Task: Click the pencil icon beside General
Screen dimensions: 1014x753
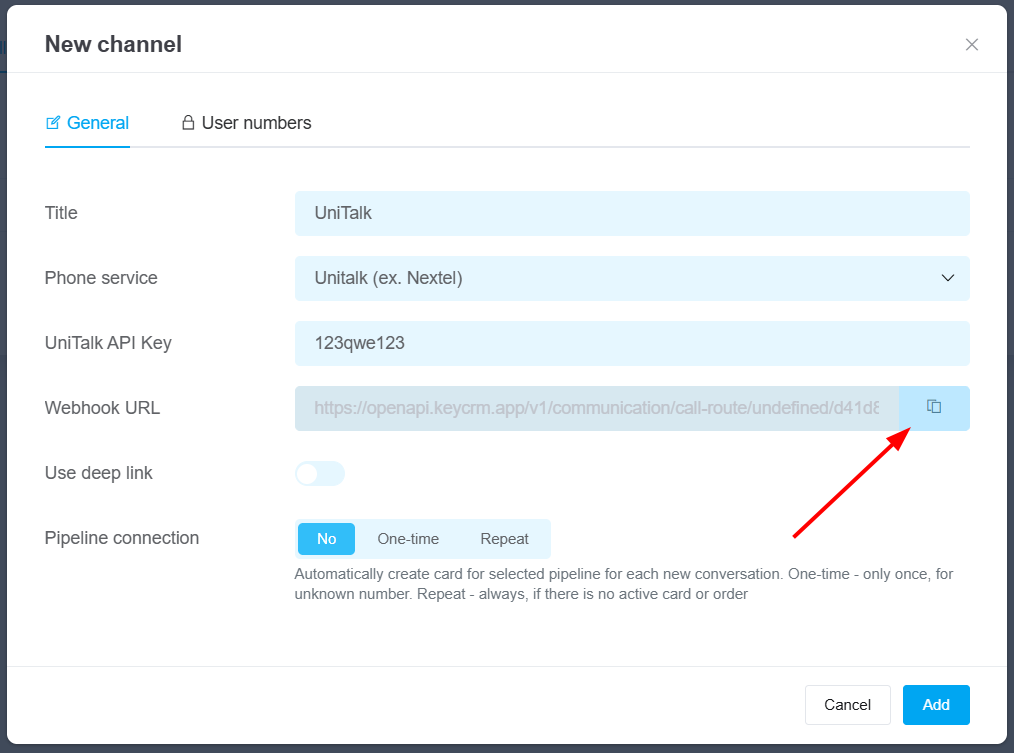Action: coord(54,123)
